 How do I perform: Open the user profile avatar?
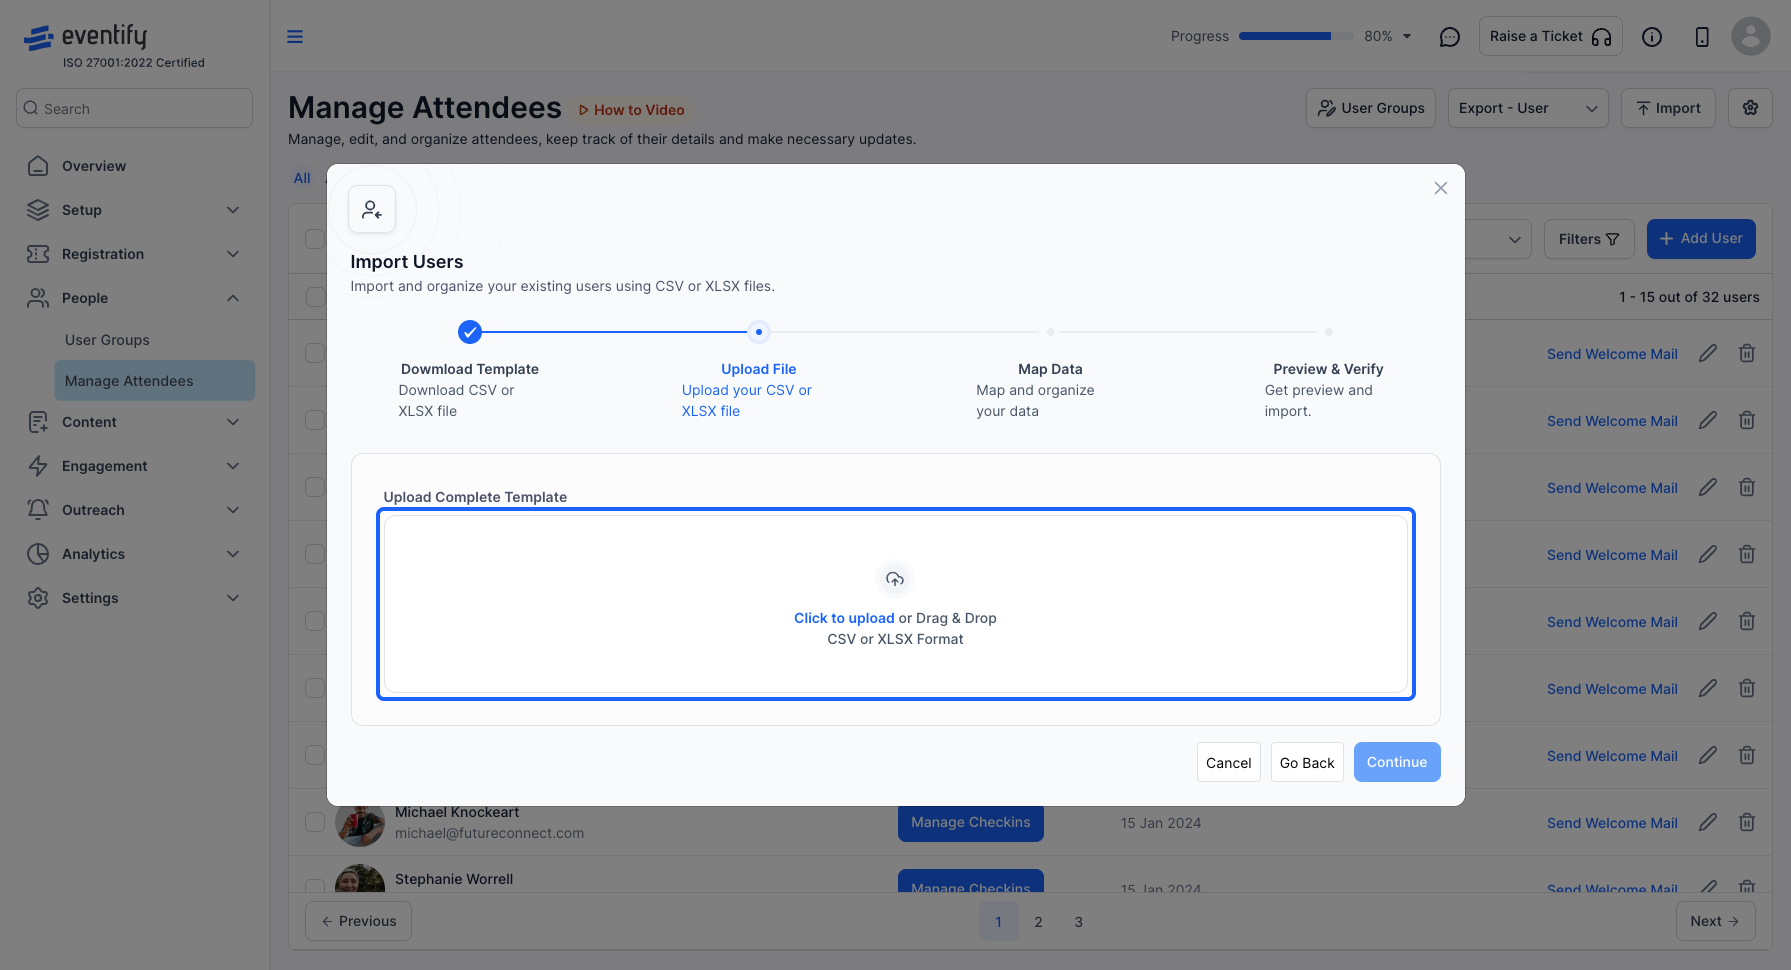pos(1751,36)
